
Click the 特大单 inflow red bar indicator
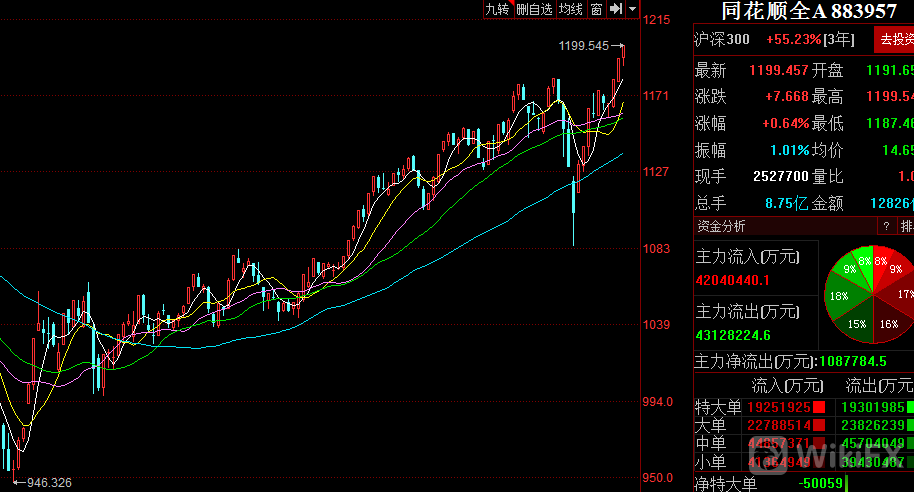(x=819, y=407)
